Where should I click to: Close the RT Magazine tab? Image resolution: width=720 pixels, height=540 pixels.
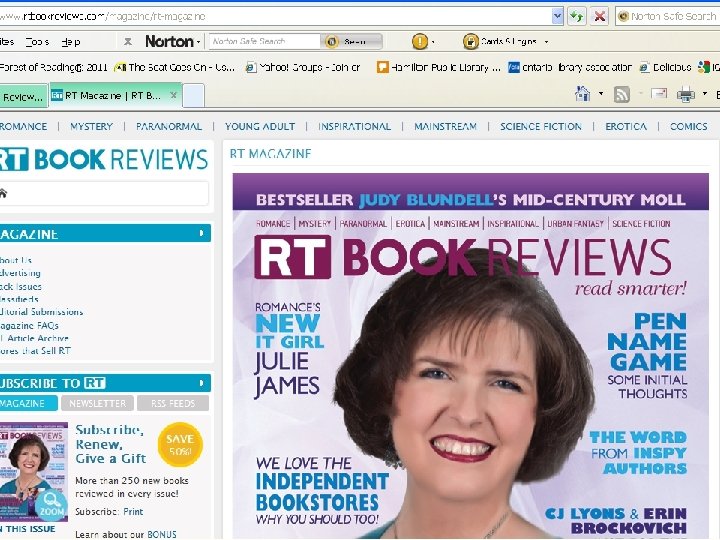click(x=173, y=95)
